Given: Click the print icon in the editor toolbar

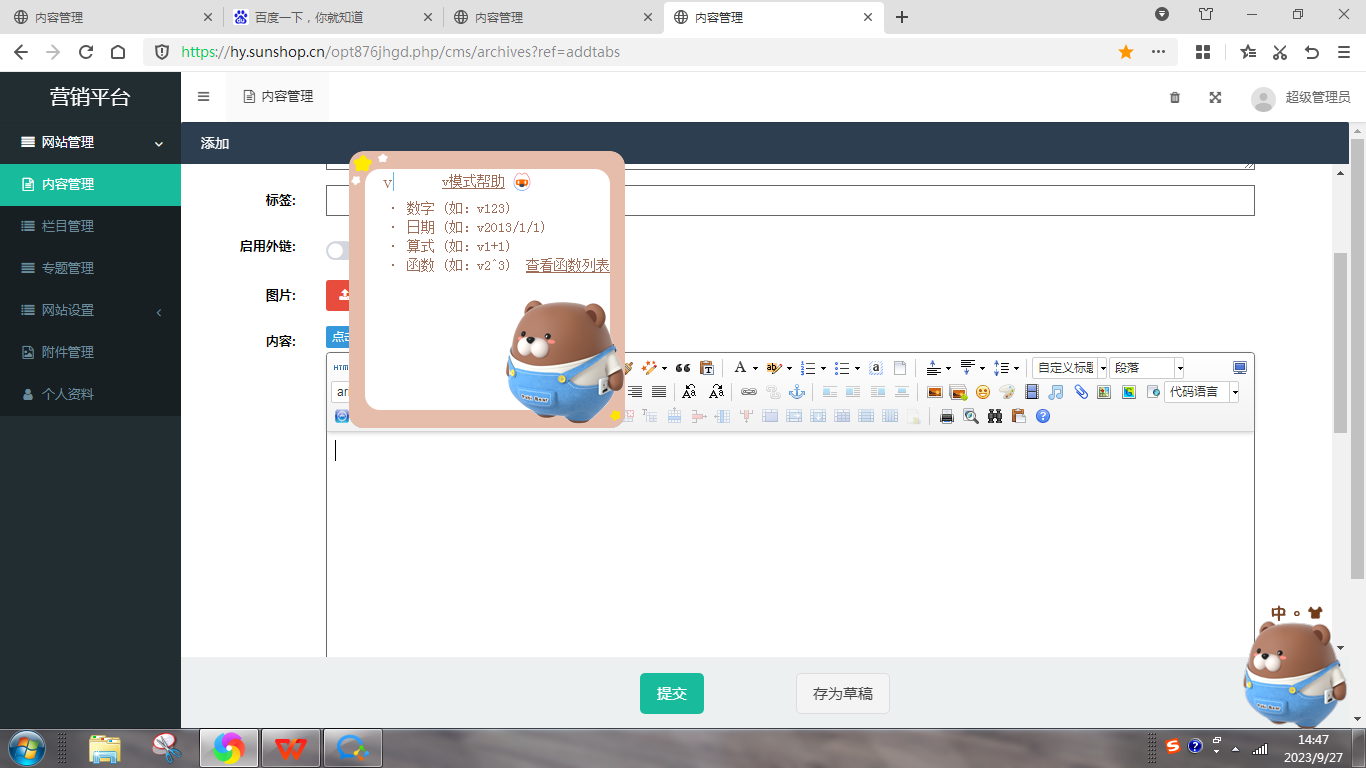Looking at the screenshot, I should (946, 416).
